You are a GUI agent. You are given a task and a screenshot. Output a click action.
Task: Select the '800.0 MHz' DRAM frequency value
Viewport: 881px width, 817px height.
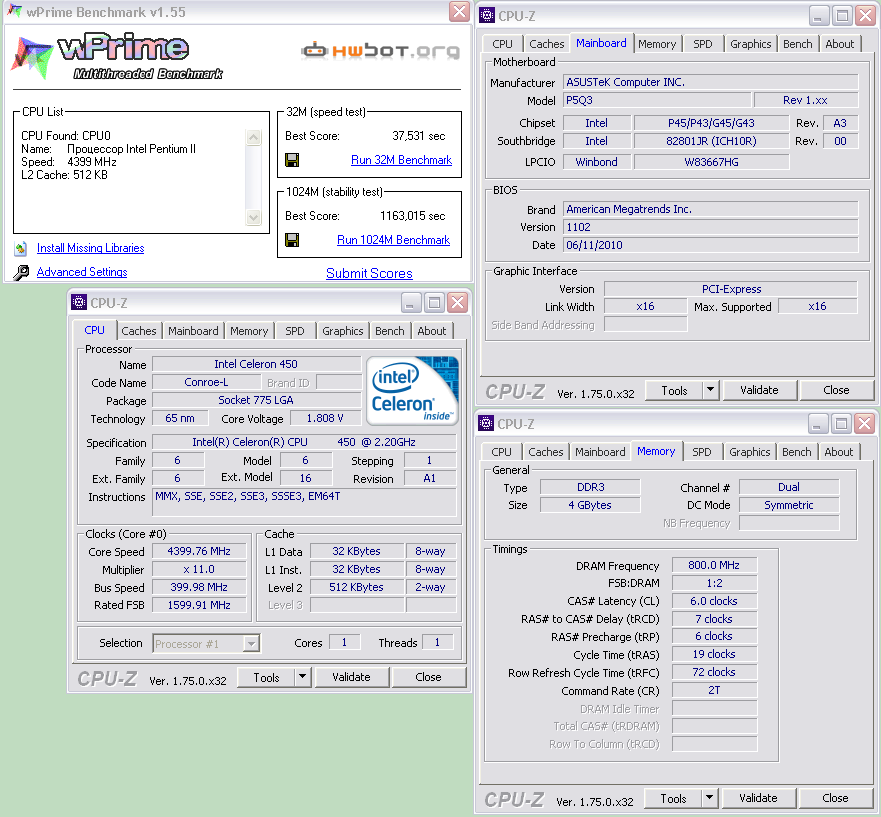pos(714,565)
